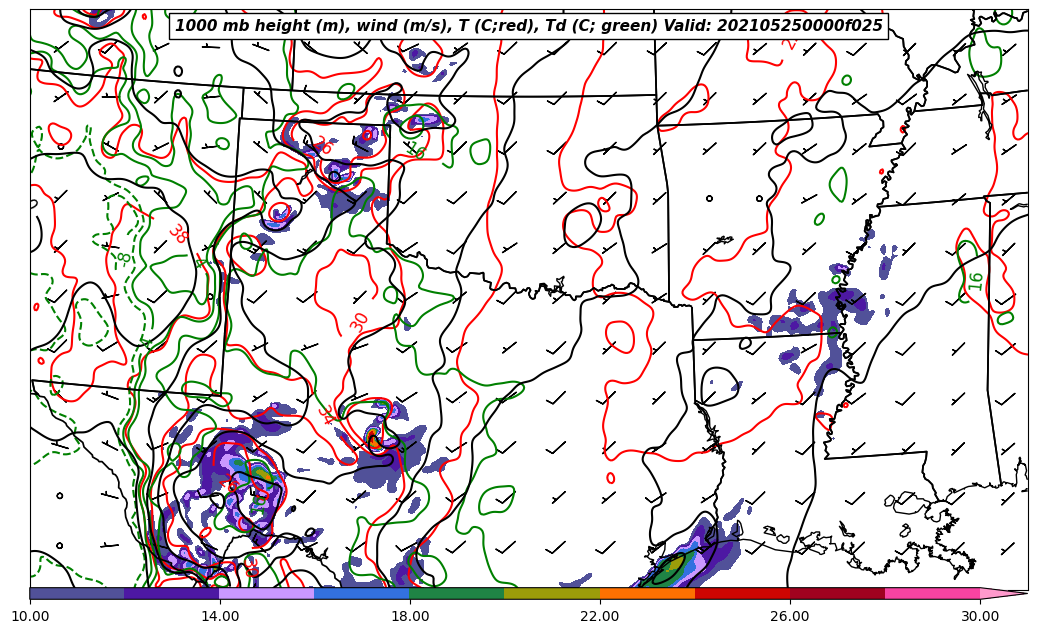1037x633 pixels.
Task: Select the dark indigo 12–14 colorbar segment
Action: 172,593
